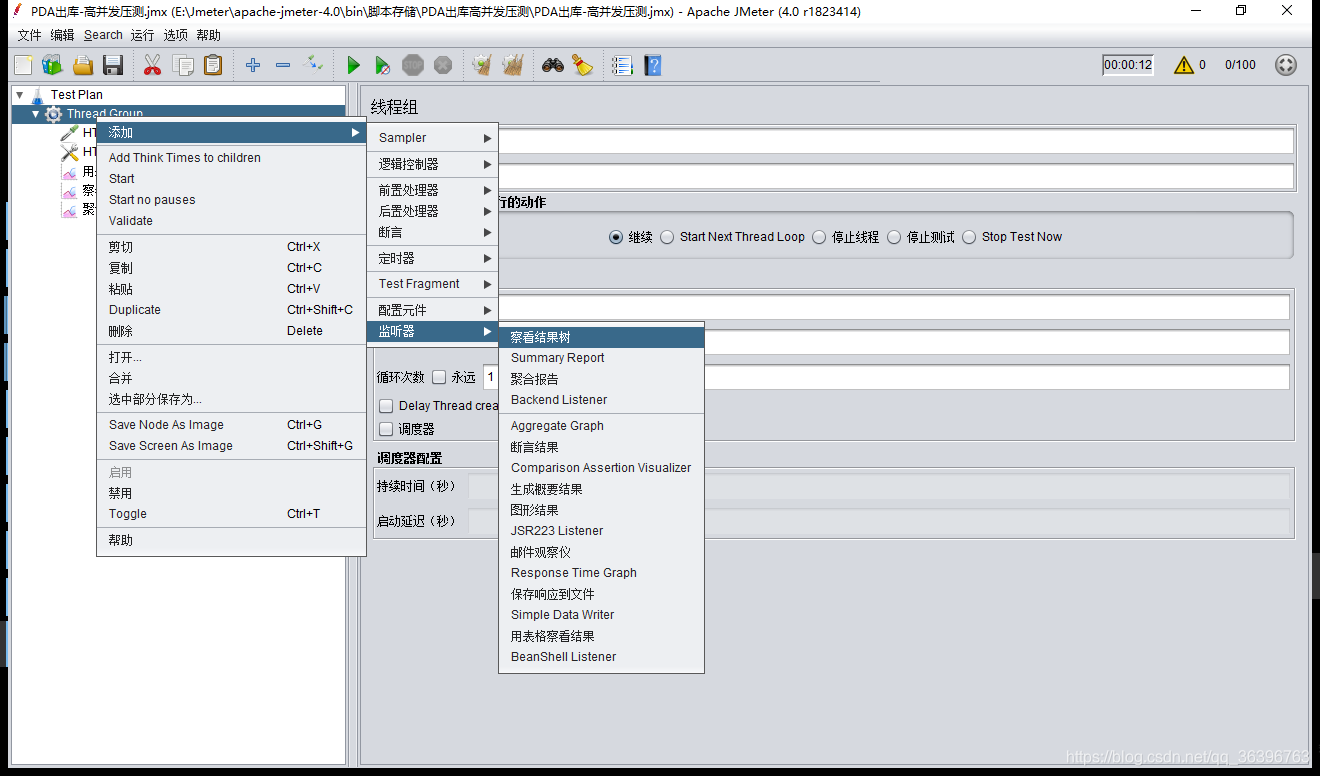Viewport: 1320px width, 776px height.
Task: Choose 聚合报告 listener
Action: [601, 379]
